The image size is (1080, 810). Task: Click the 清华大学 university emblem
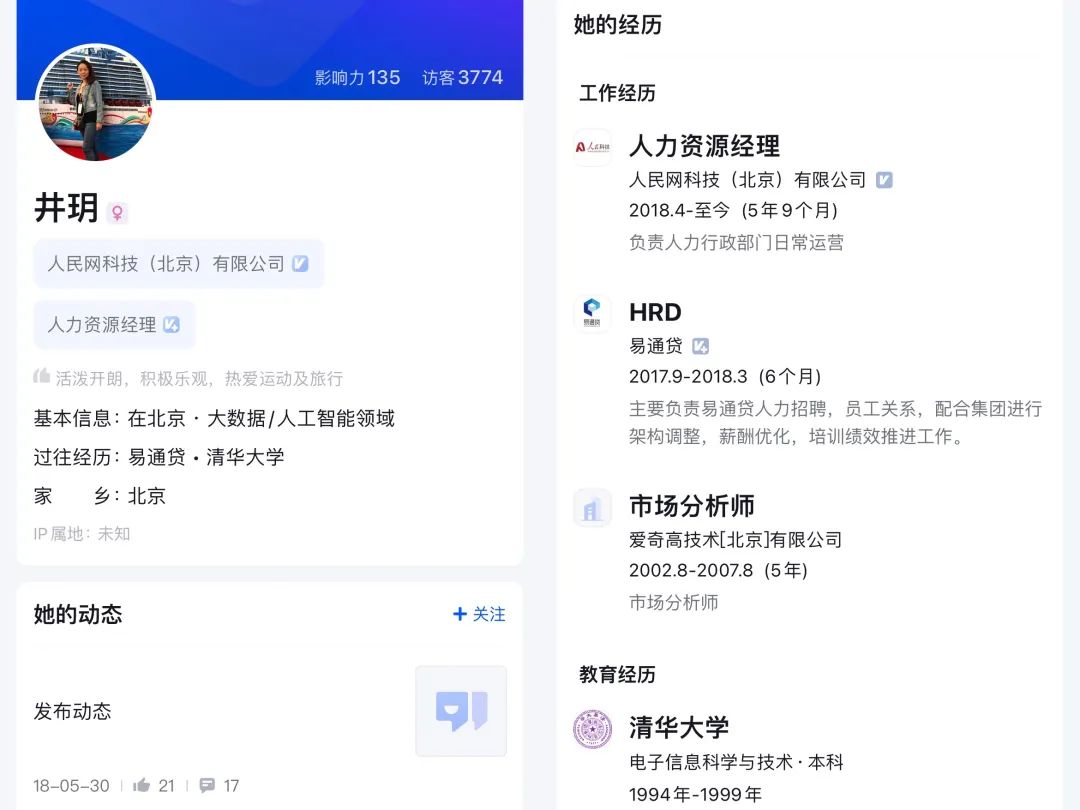click(x=592, y=729)
